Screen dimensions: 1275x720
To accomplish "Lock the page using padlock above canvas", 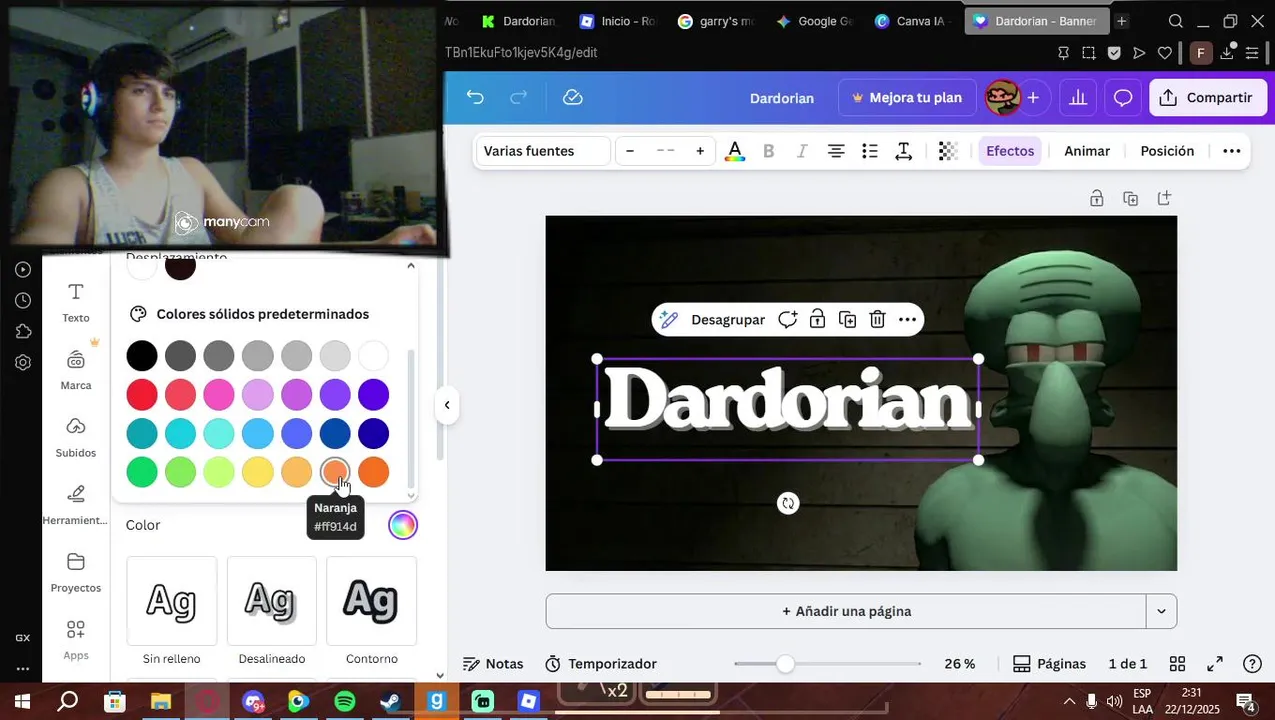I will pos(1097,198).
